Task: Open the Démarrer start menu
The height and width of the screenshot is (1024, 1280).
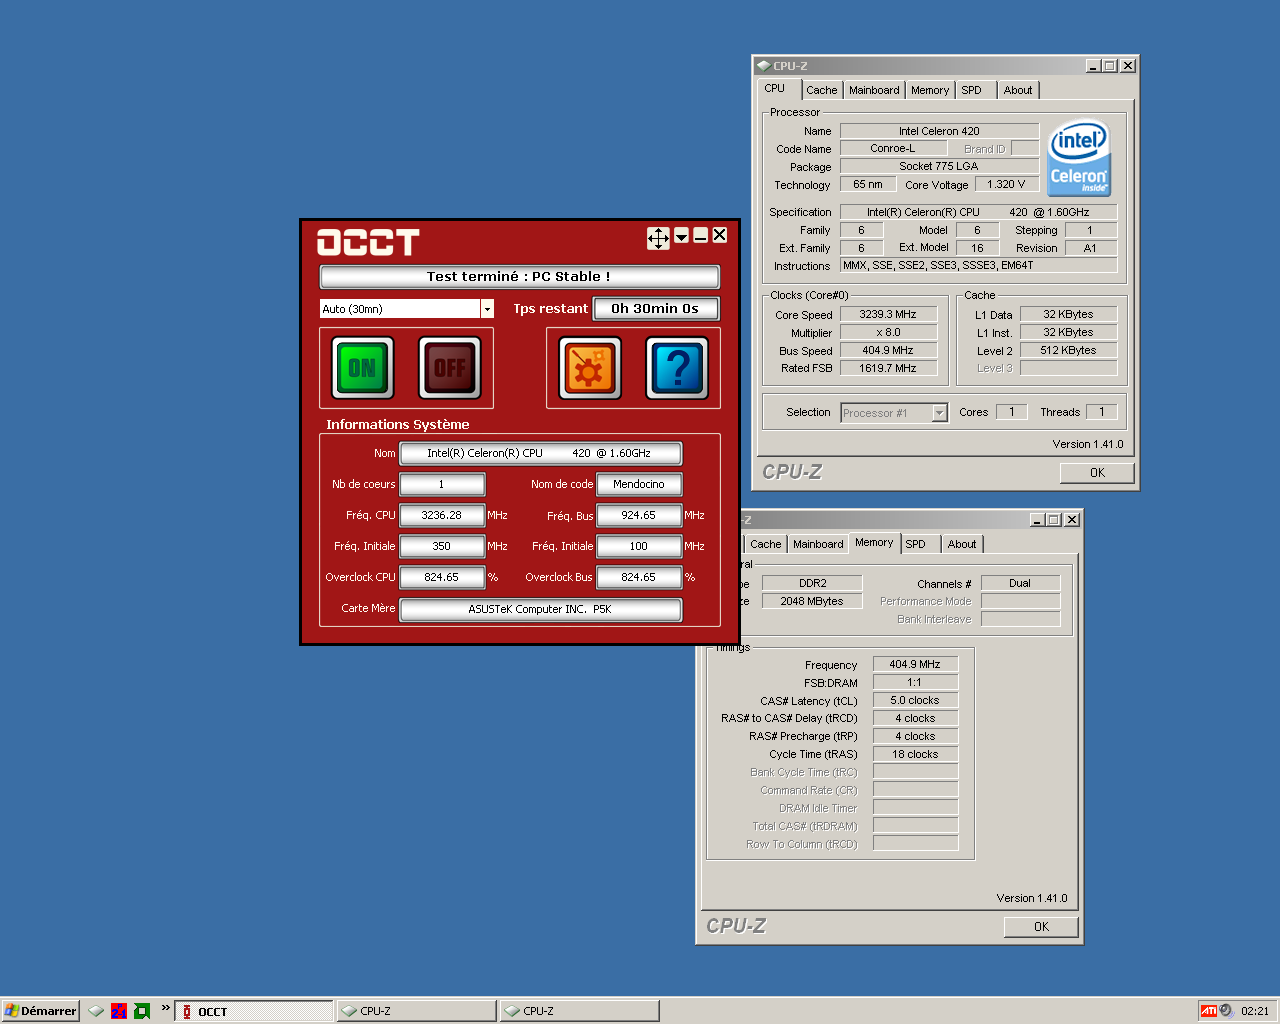Action: click(x=40, y=1011)
